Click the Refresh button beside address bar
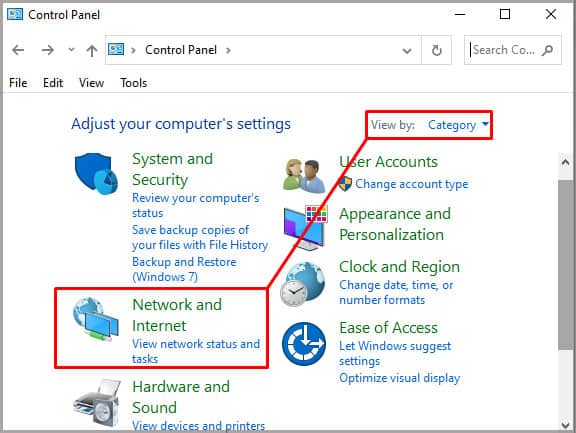The height and width of the screenshot is (433, 576). tap(436, 50)
